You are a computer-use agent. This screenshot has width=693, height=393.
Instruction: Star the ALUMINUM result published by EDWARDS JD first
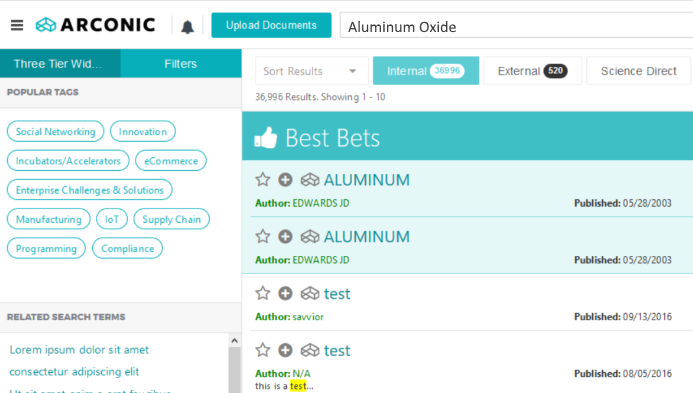coord(263,179)
